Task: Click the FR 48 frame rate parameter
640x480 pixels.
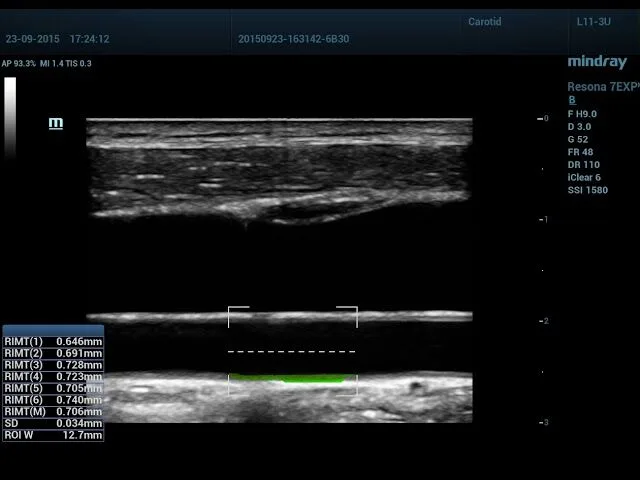Action: 580,152
